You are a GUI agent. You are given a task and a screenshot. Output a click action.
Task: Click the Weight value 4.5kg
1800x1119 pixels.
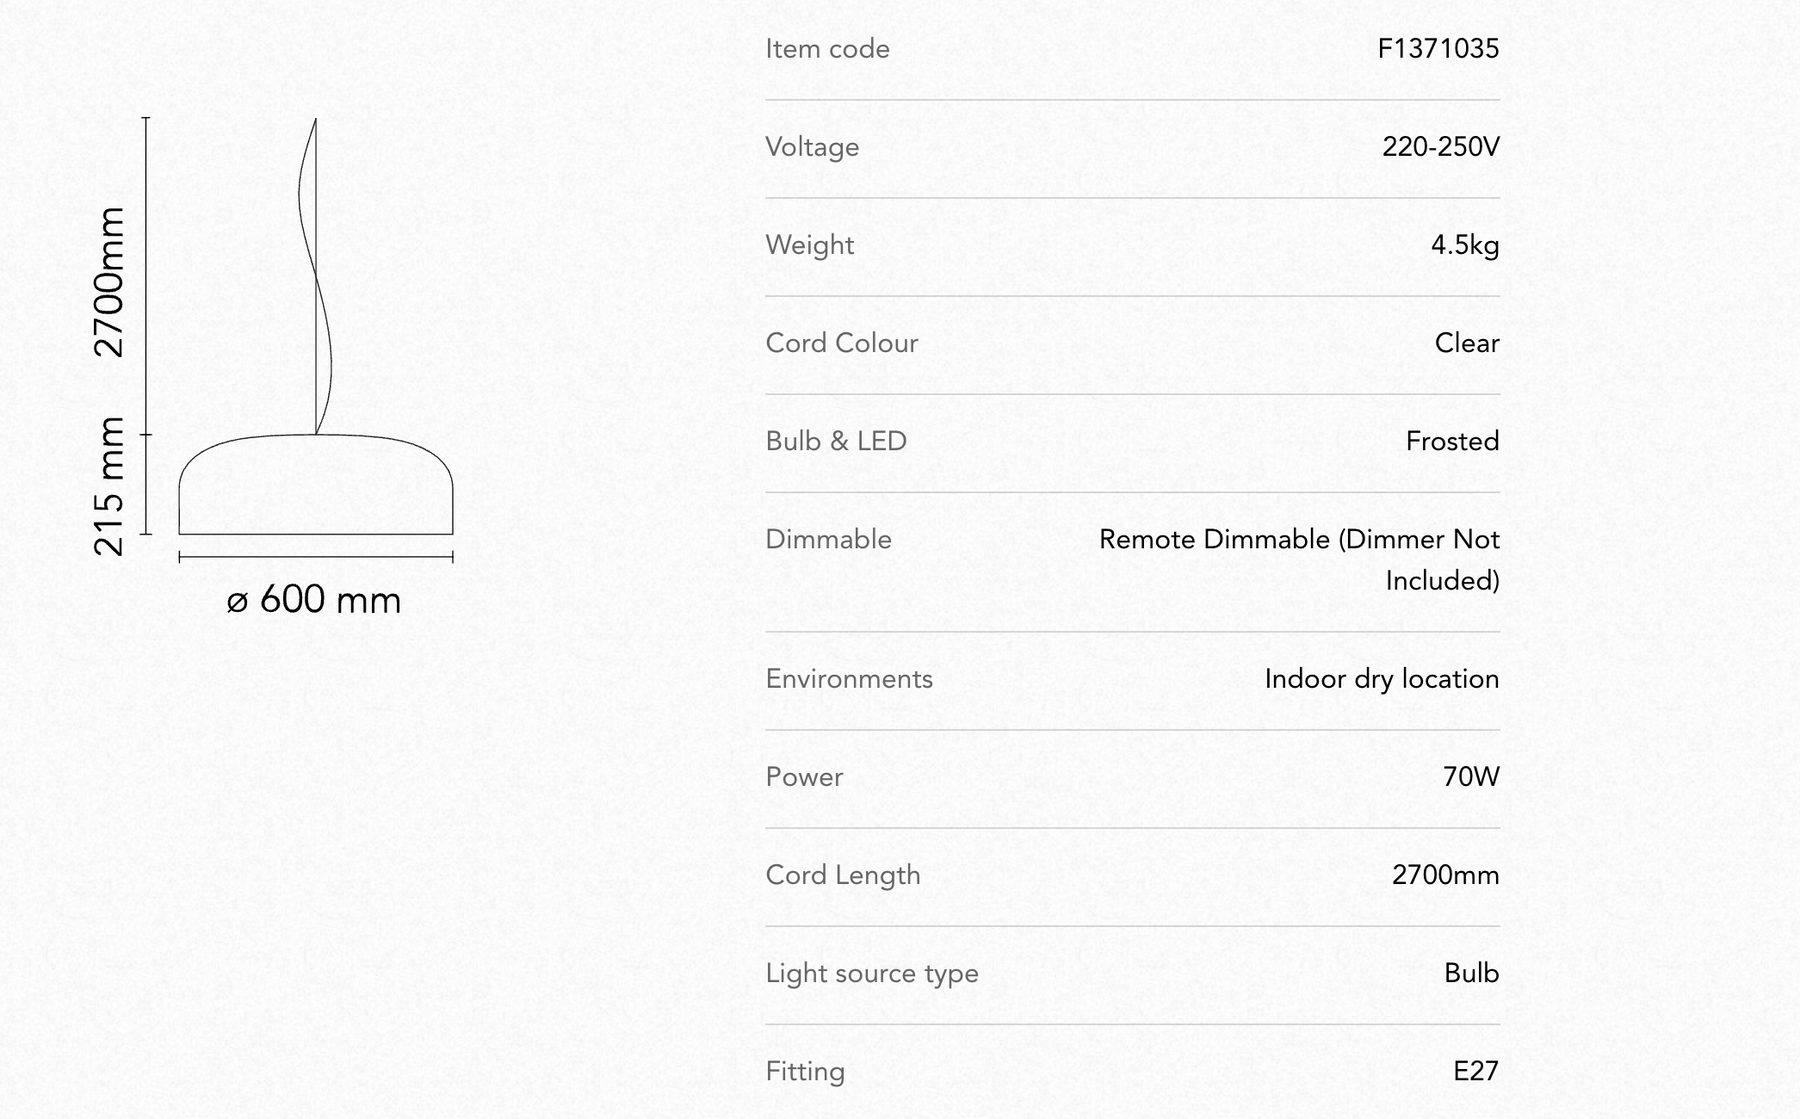(1465, 245)
